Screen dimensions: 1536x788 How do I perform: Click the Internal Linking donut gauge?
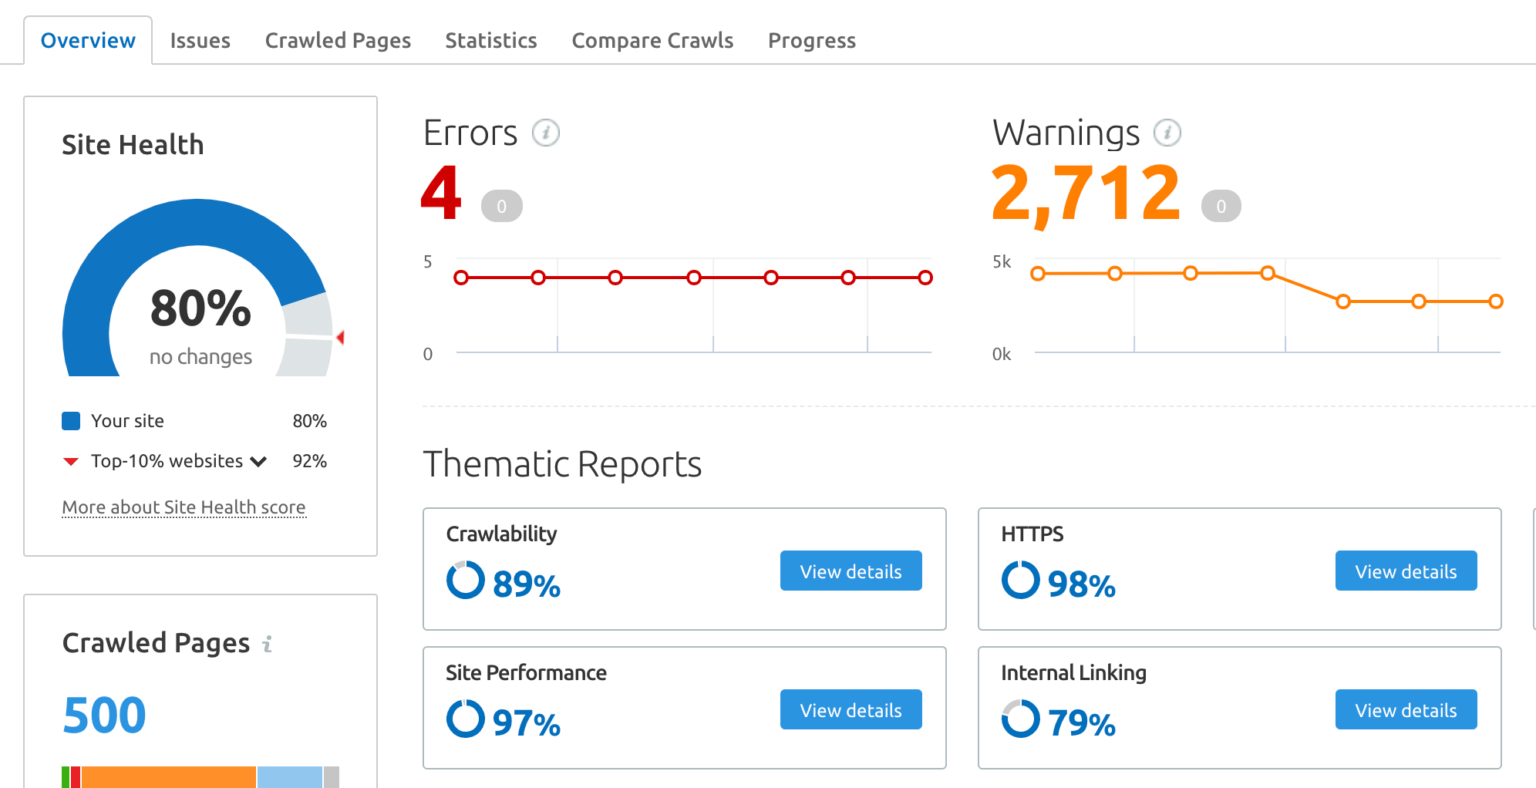tap(1020, 719)
